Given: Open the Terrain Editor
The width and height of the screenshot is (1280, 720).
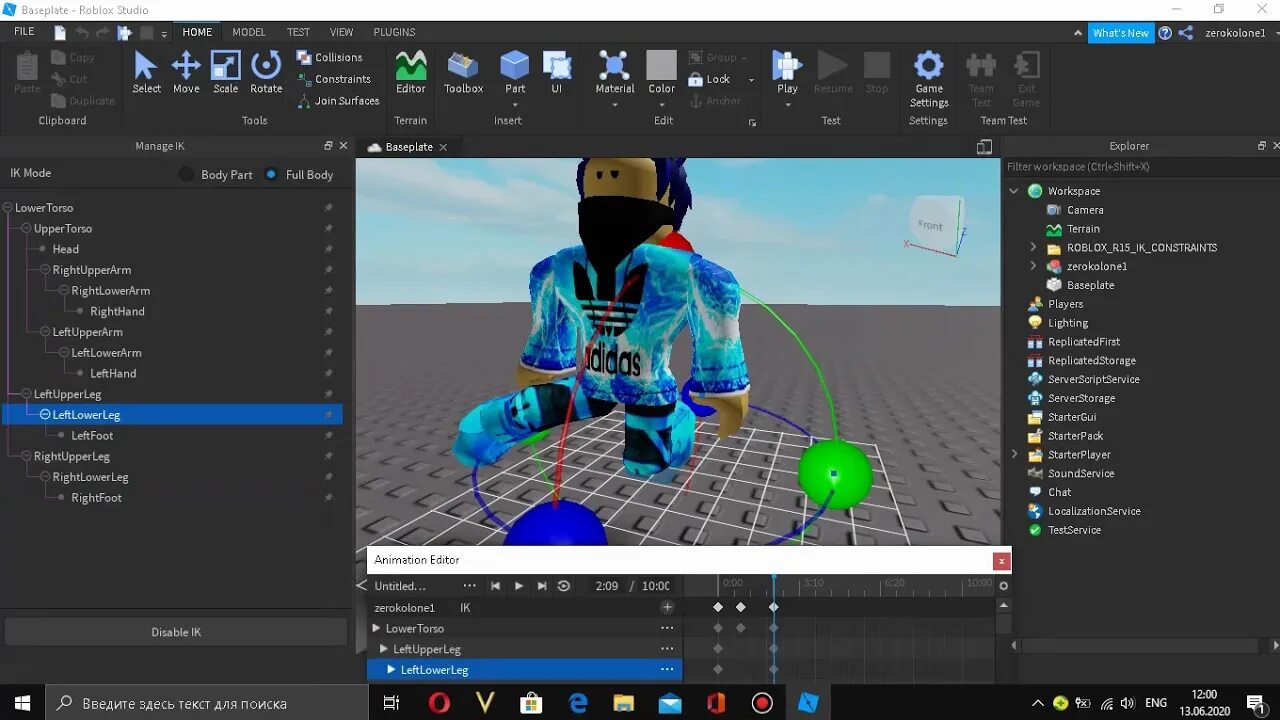Looking at the screenshot, I should tap(411, 73).
